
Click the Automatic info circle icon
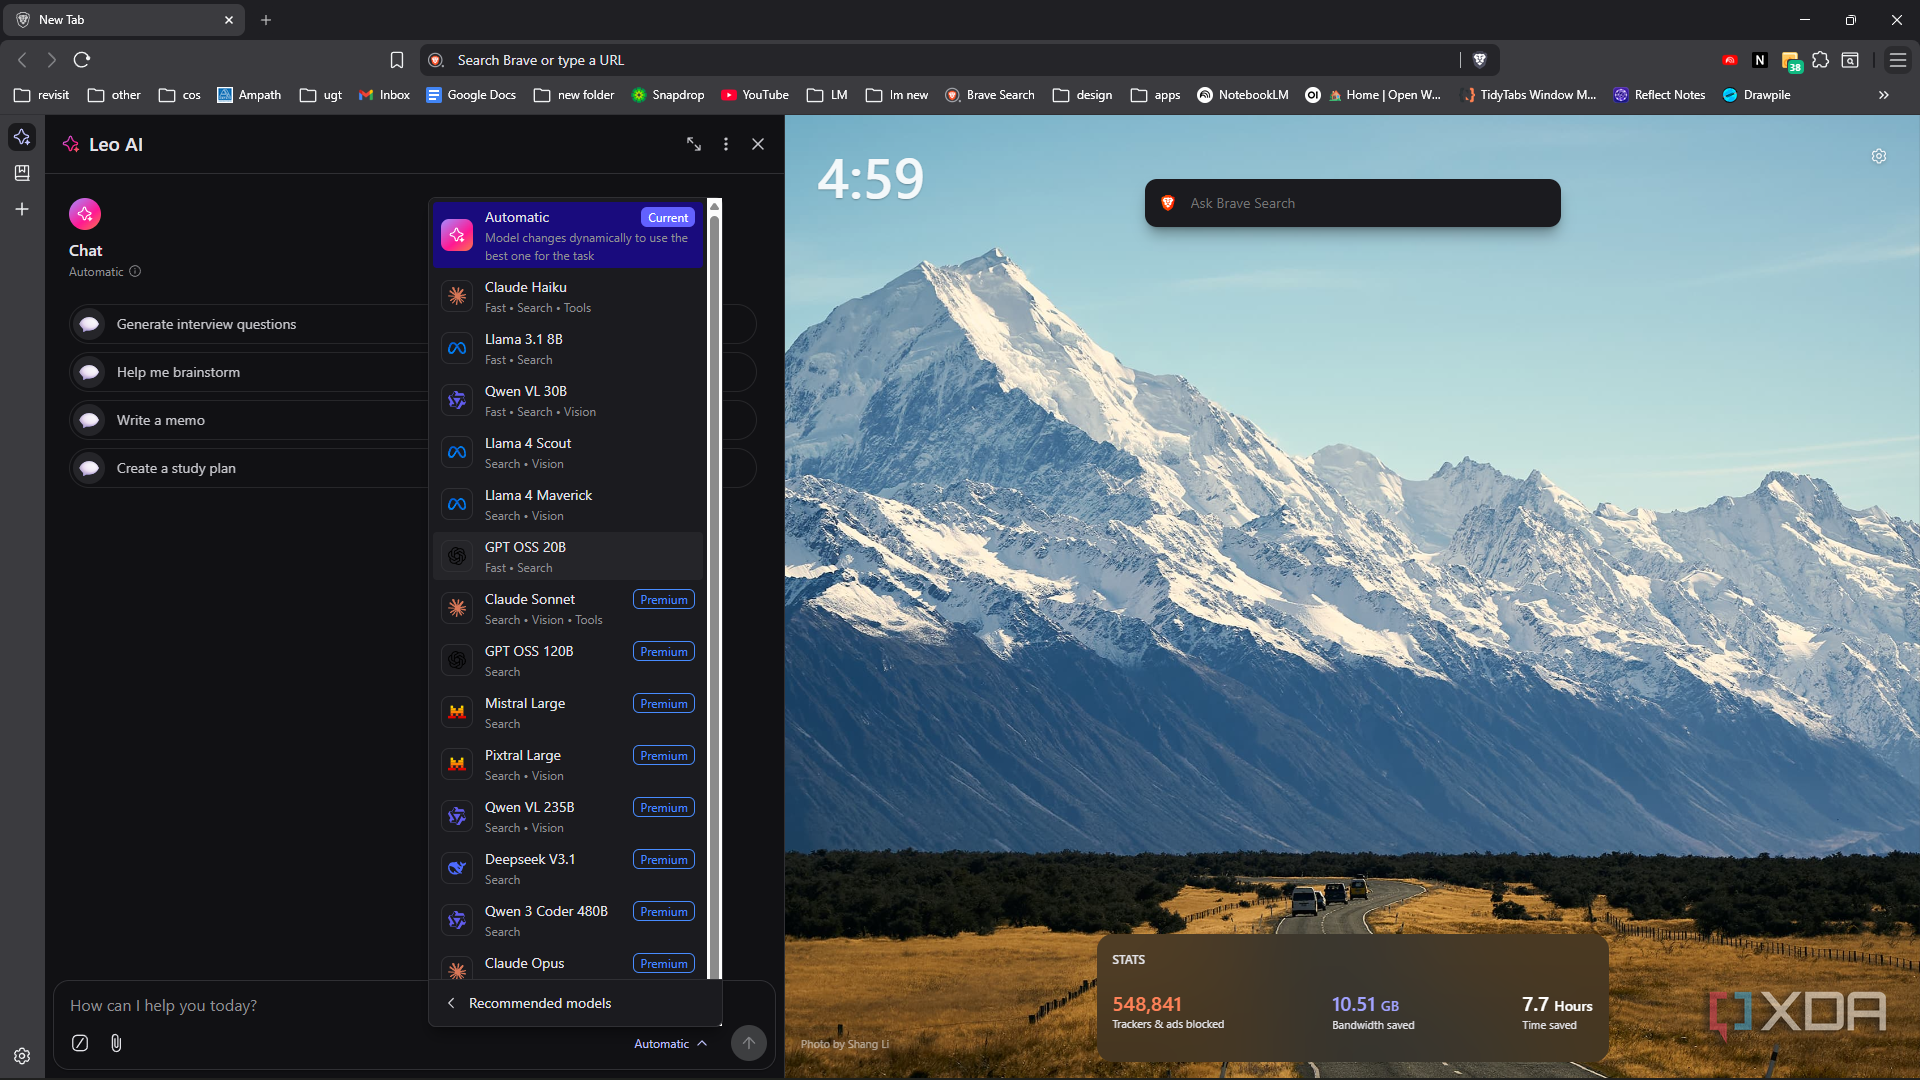click(135, 271)
